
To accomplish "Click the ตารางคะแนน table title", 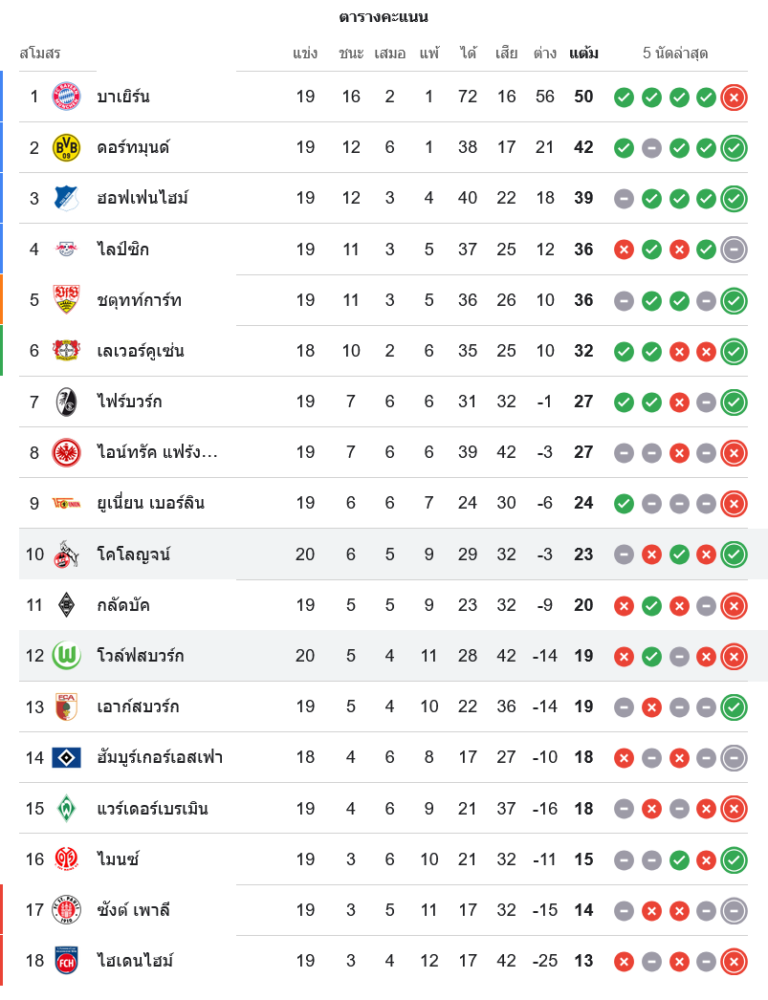I will 384,17.
